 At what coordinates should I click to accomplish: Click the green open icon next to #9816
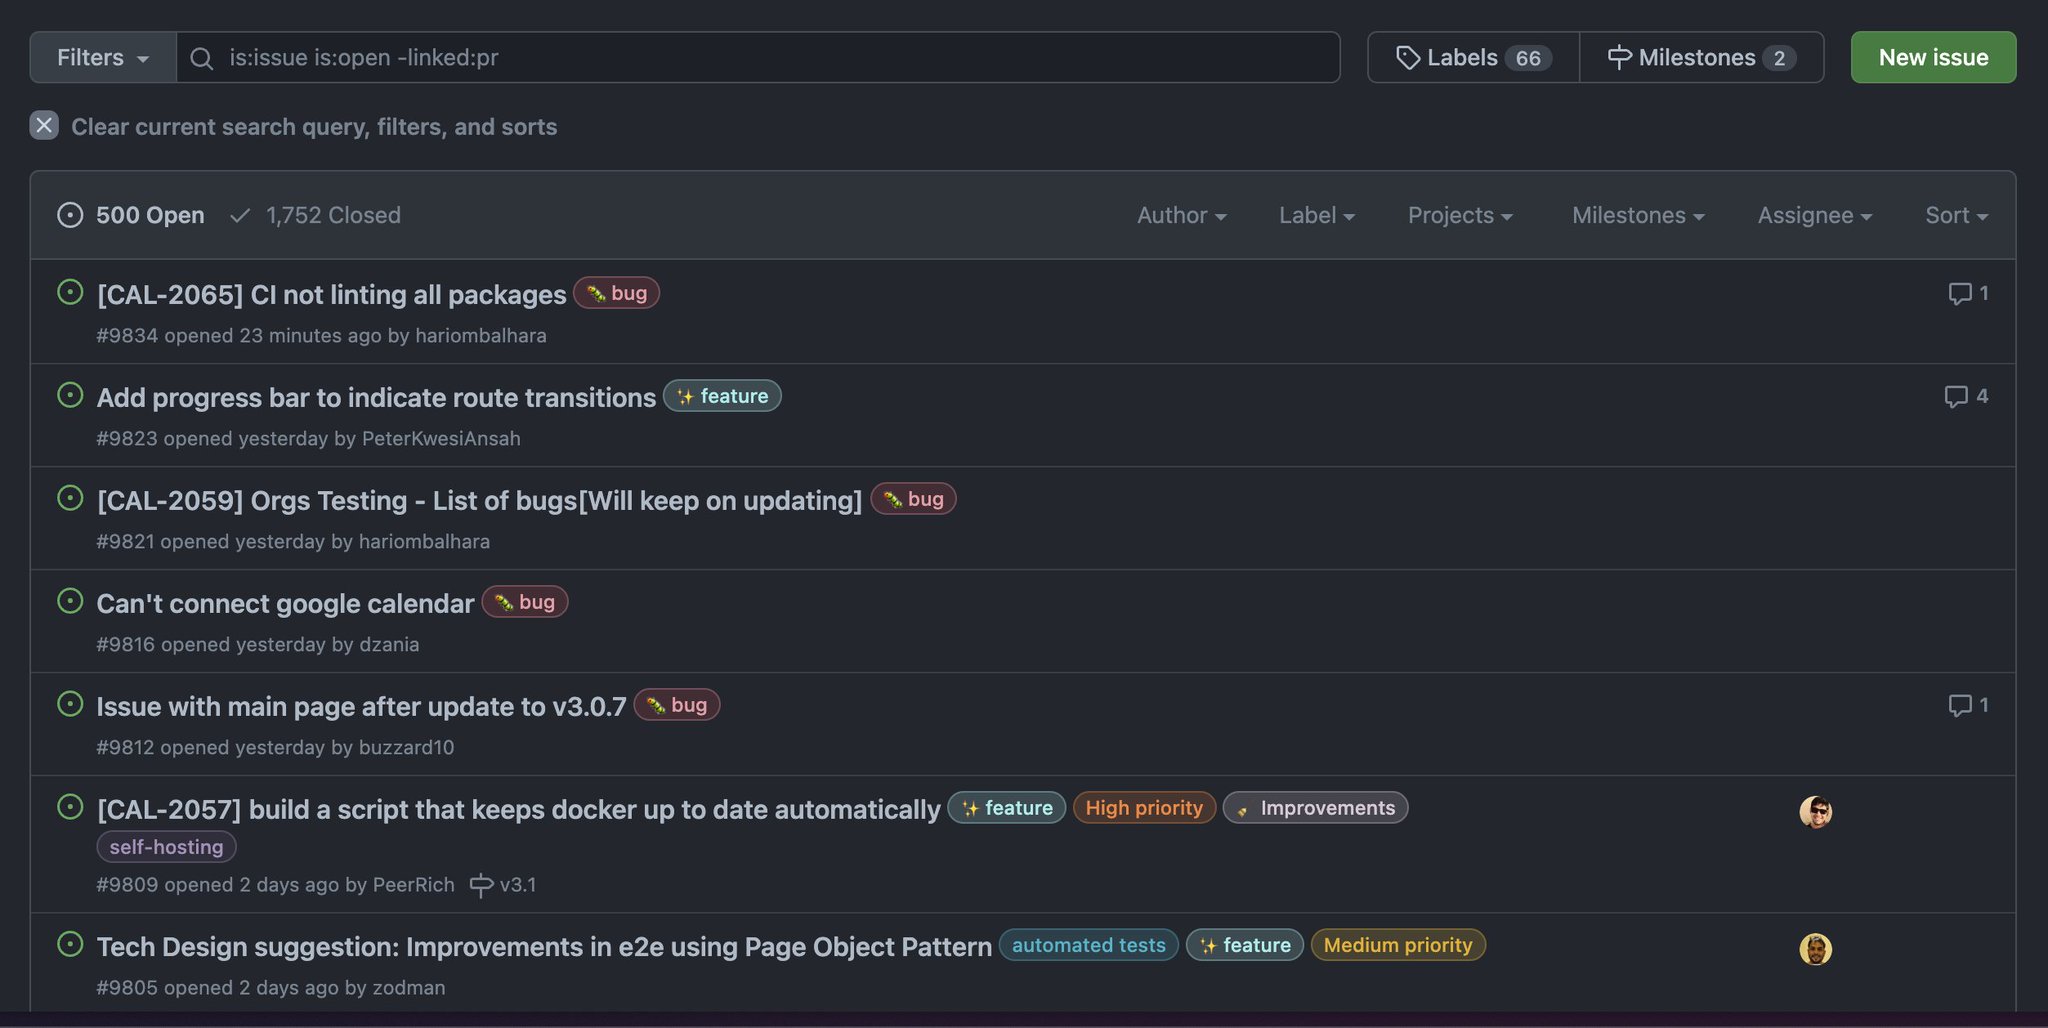point(70,601)
